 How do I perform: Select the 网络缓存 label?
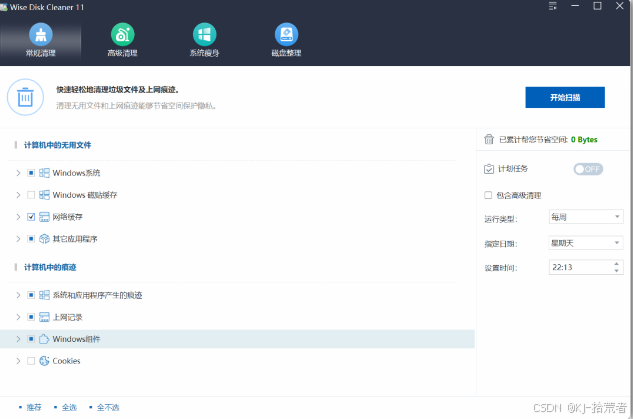pos(67,217)
